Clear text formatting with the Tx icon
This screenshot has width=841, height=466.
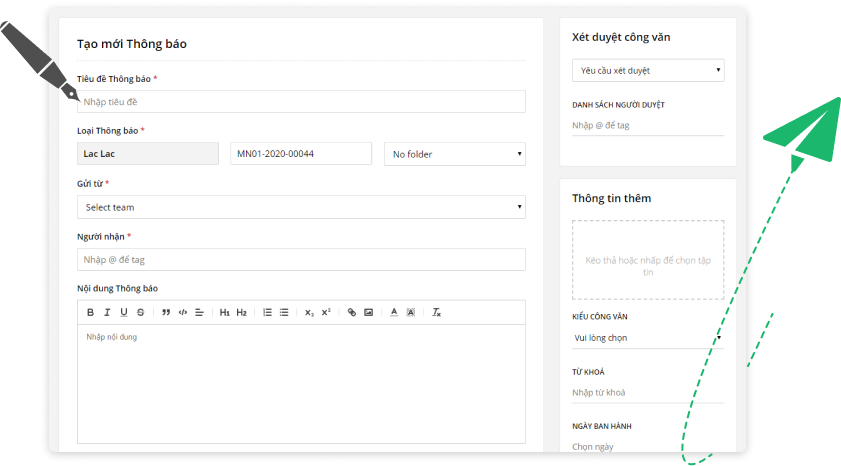tap(436, 312)
